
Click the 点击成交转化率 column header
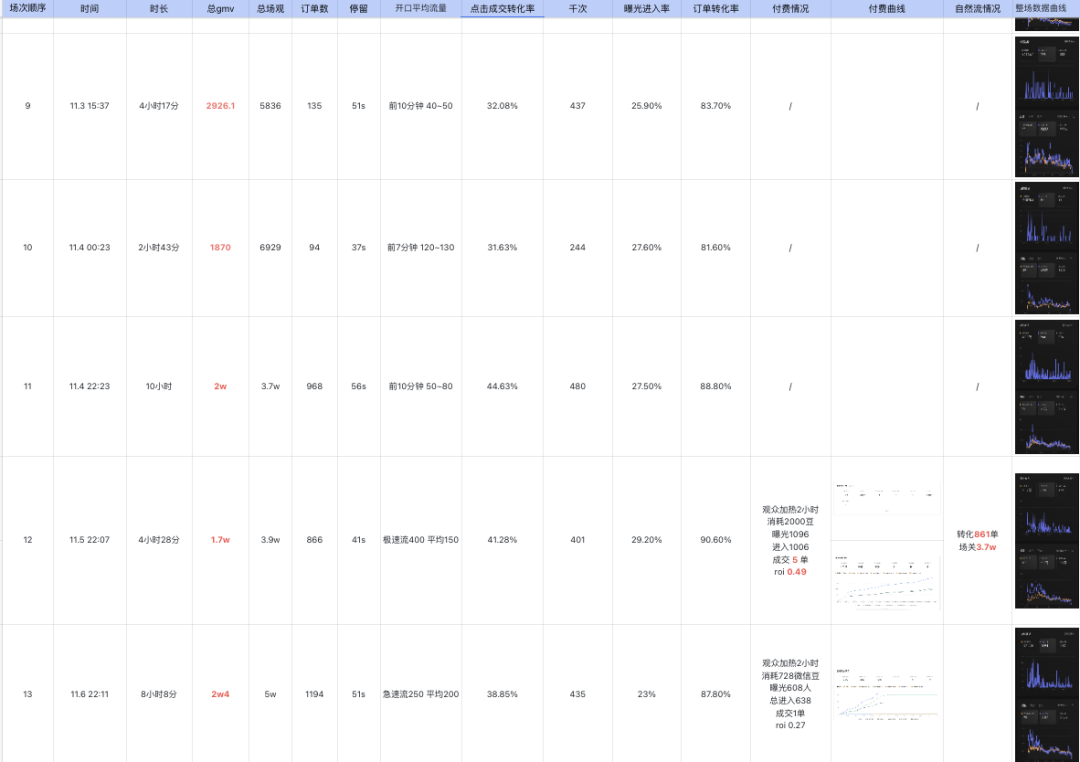502,9
